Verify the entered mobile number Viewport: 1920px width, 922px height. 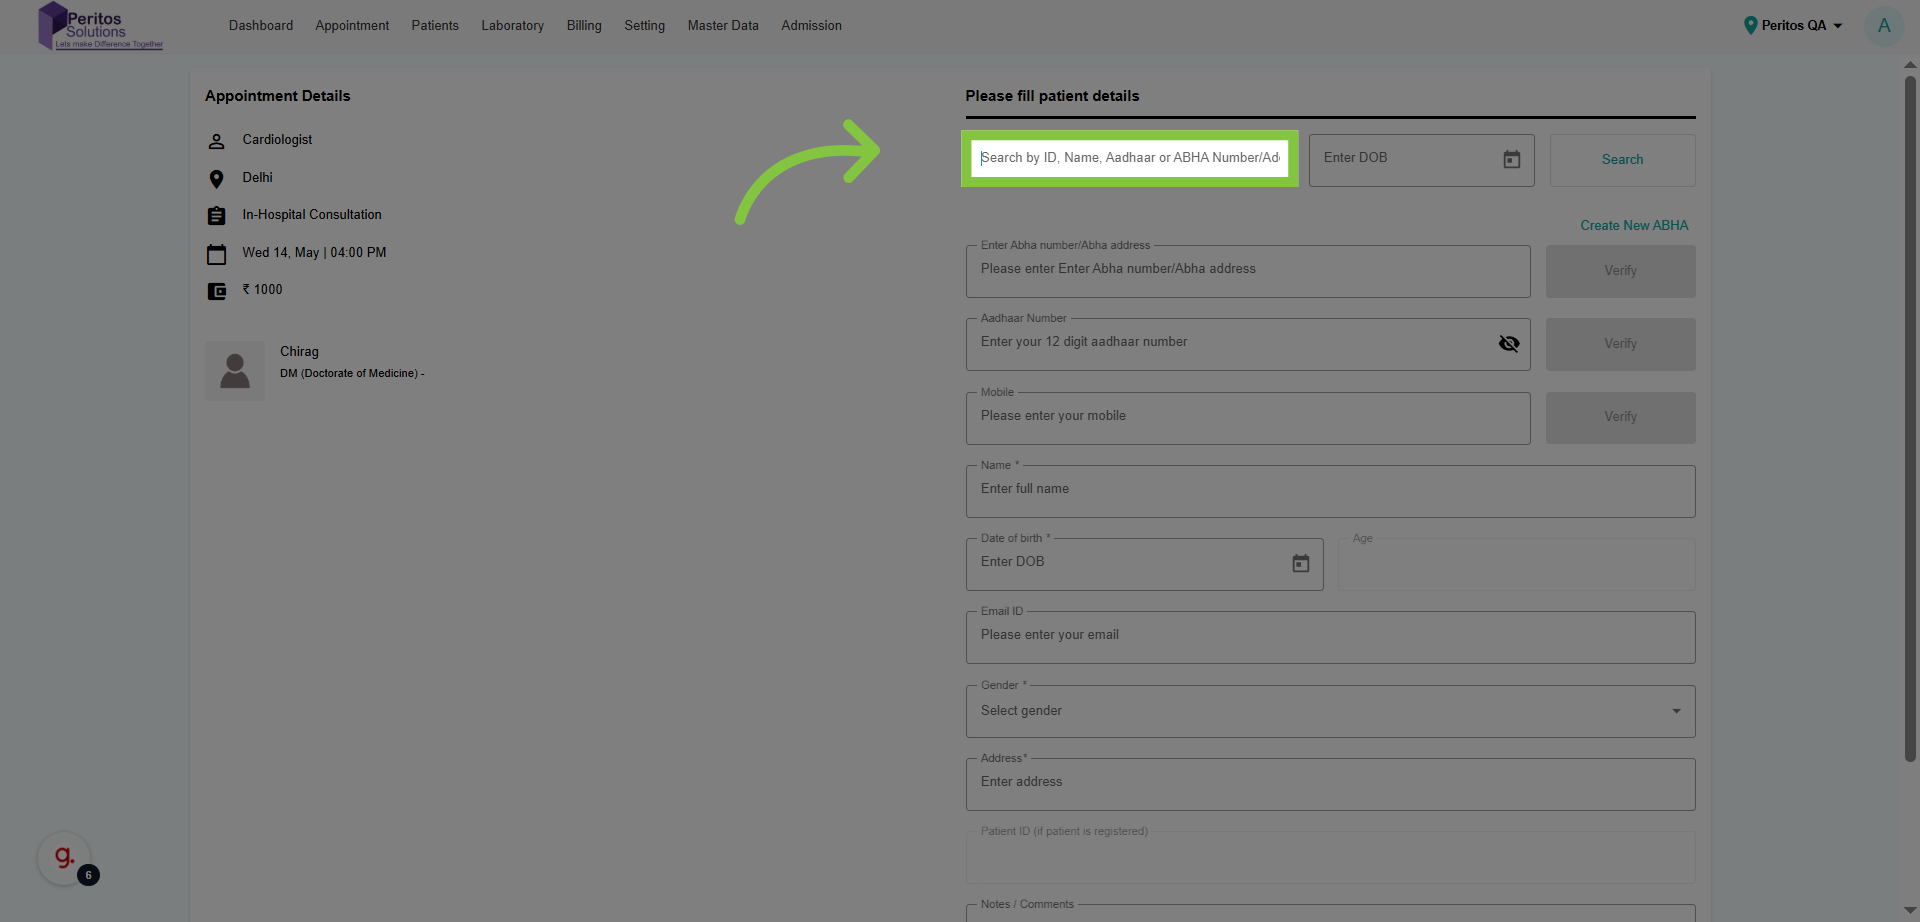1620,417
